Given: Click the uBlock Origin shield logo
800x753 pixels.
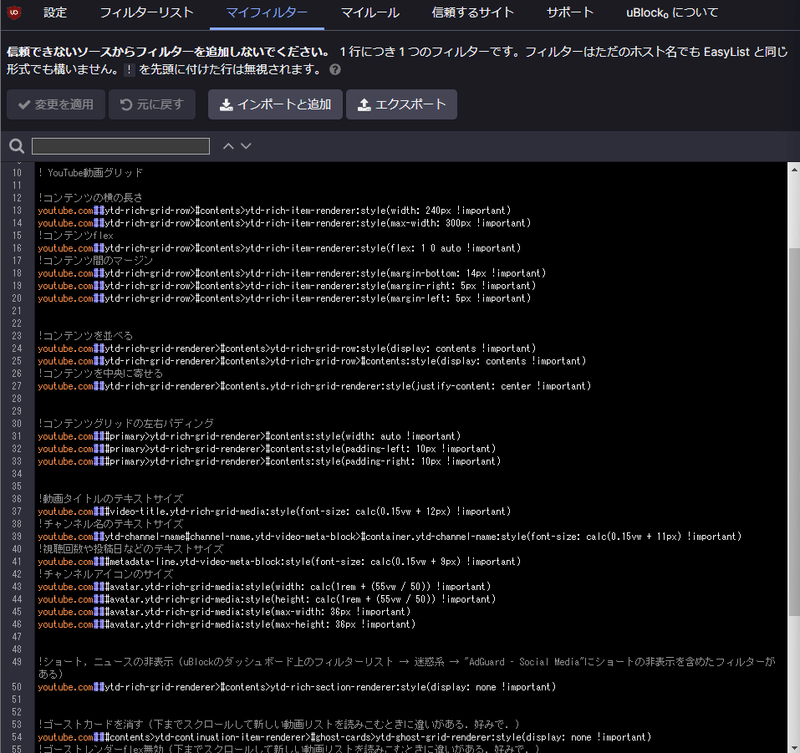Looking at the screenshot, I should (x=14, y=12).
